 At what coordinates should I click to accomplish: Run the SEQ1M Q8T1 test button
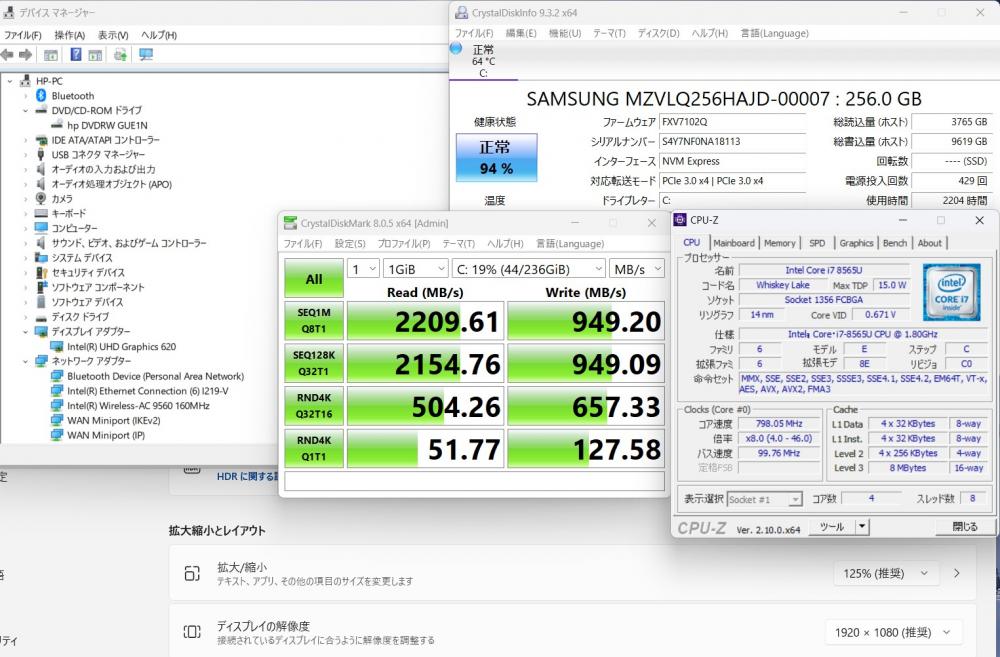(x=314, y=321)
